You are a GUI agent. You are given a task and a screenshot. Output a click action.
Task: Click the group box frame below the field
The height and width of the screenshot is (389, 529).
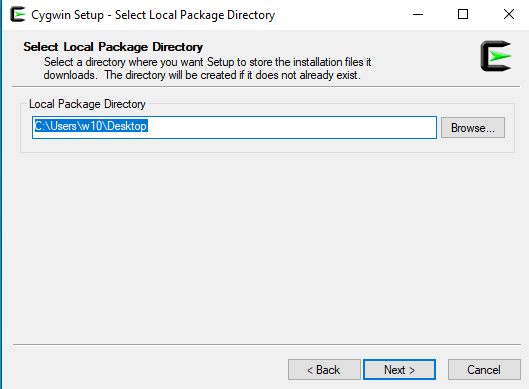pyautogui.click(x=267, y=152)
